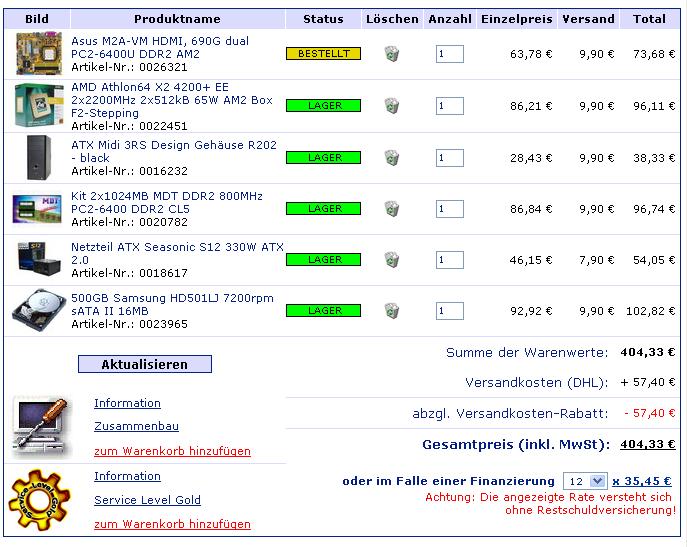Click the yellow BESTELLT status badge
Screen dimensions: 687x547
pos(323,53)
